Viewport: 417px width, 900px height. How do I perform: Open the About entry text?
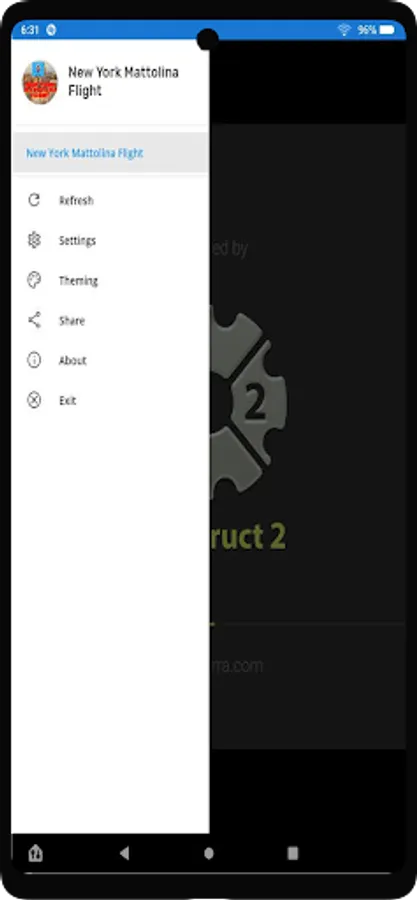72,360
